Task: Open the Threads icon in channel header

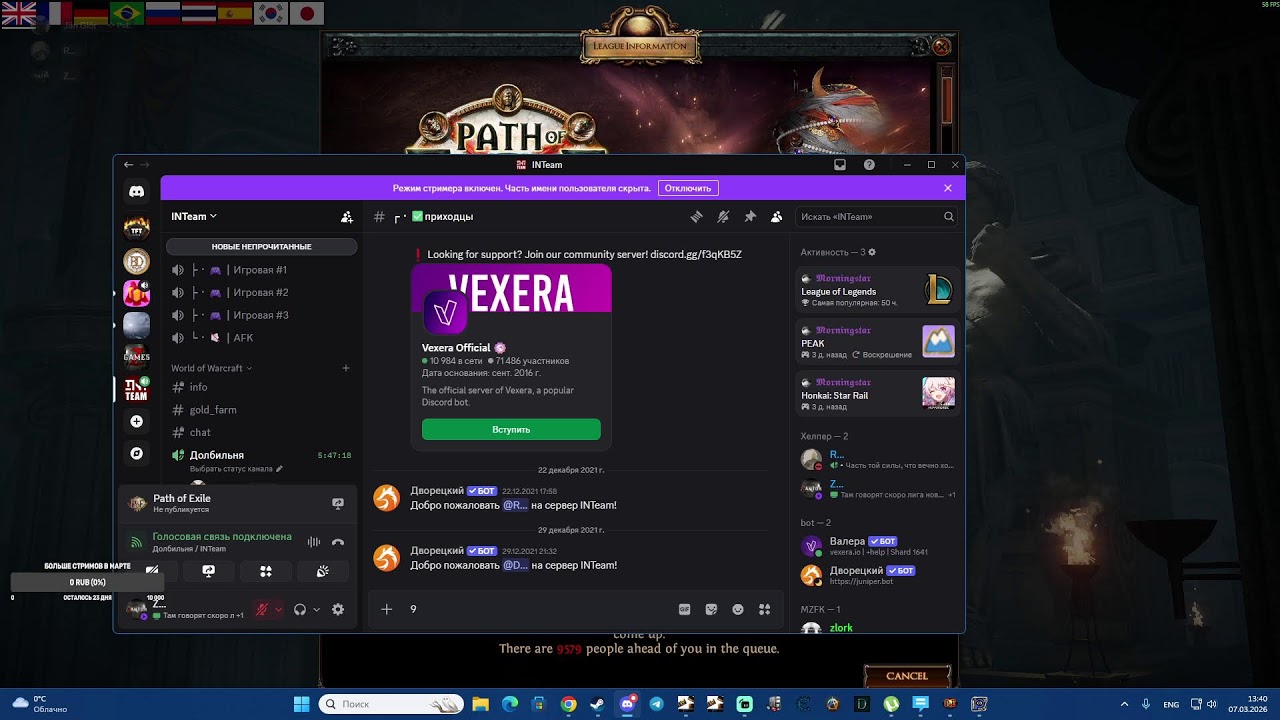Action: point(697,217)
